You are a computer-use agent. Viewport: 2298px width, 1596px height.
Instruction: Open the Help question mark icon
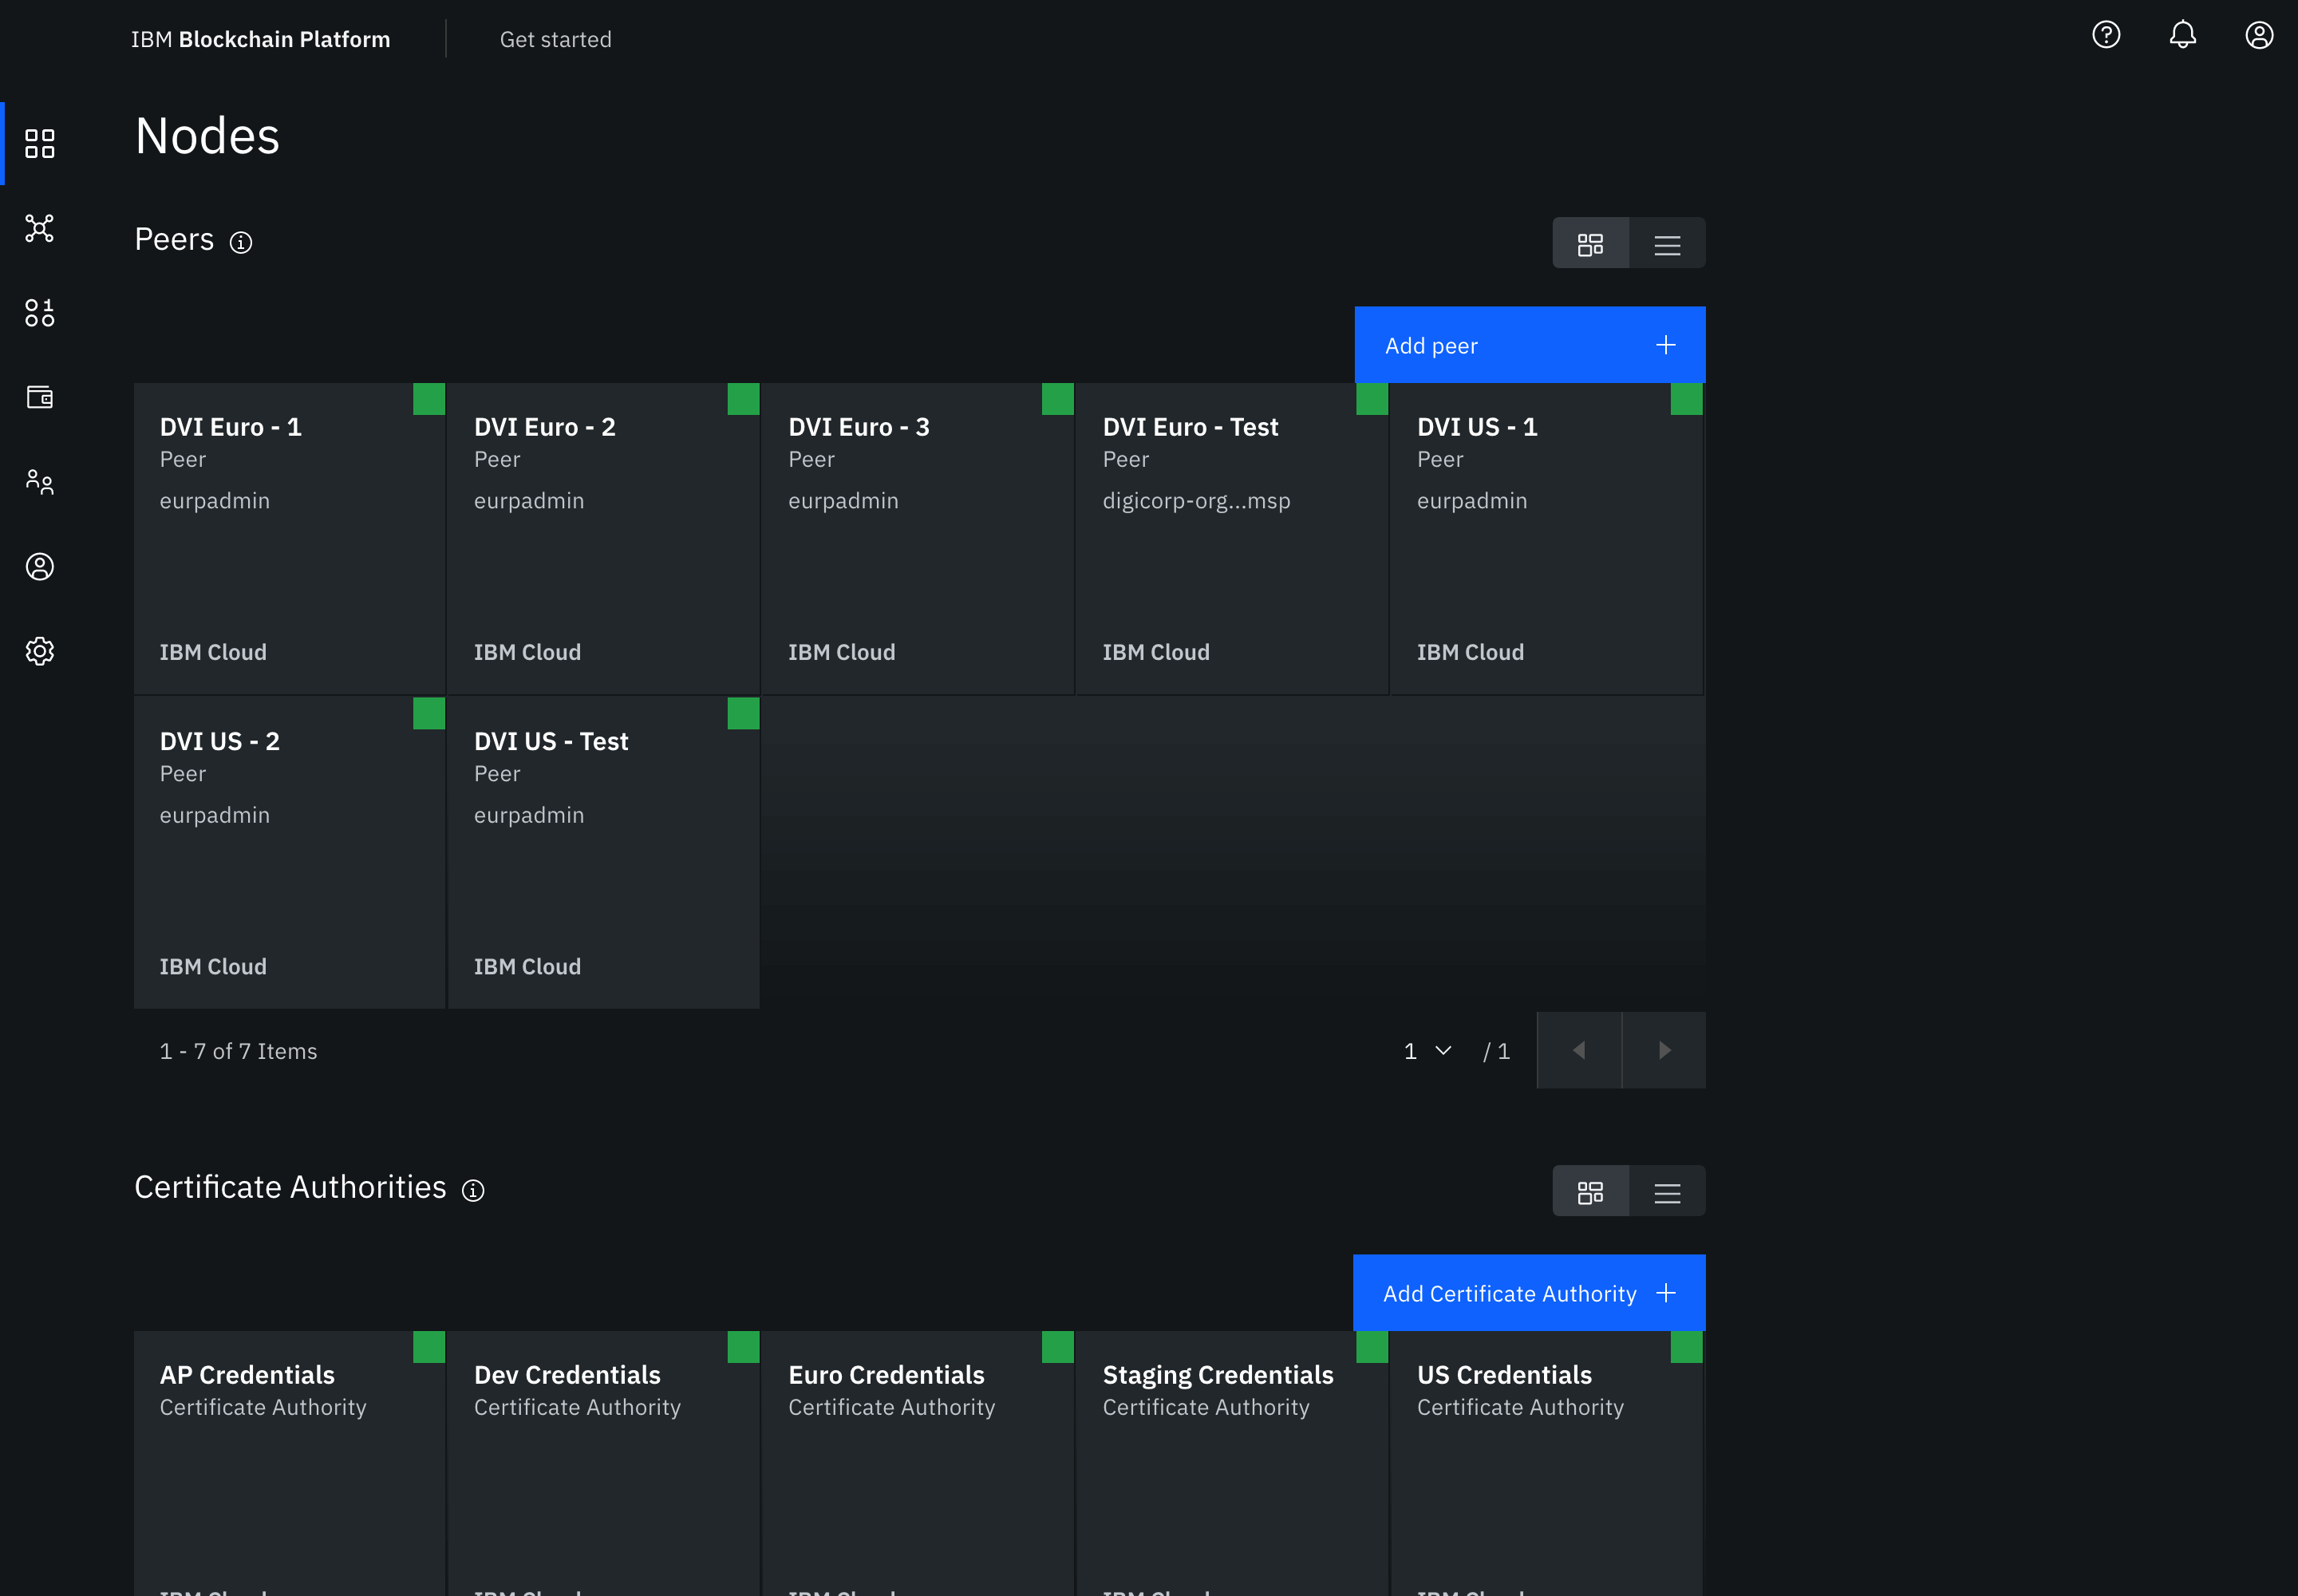click(x=2106, y=36)
